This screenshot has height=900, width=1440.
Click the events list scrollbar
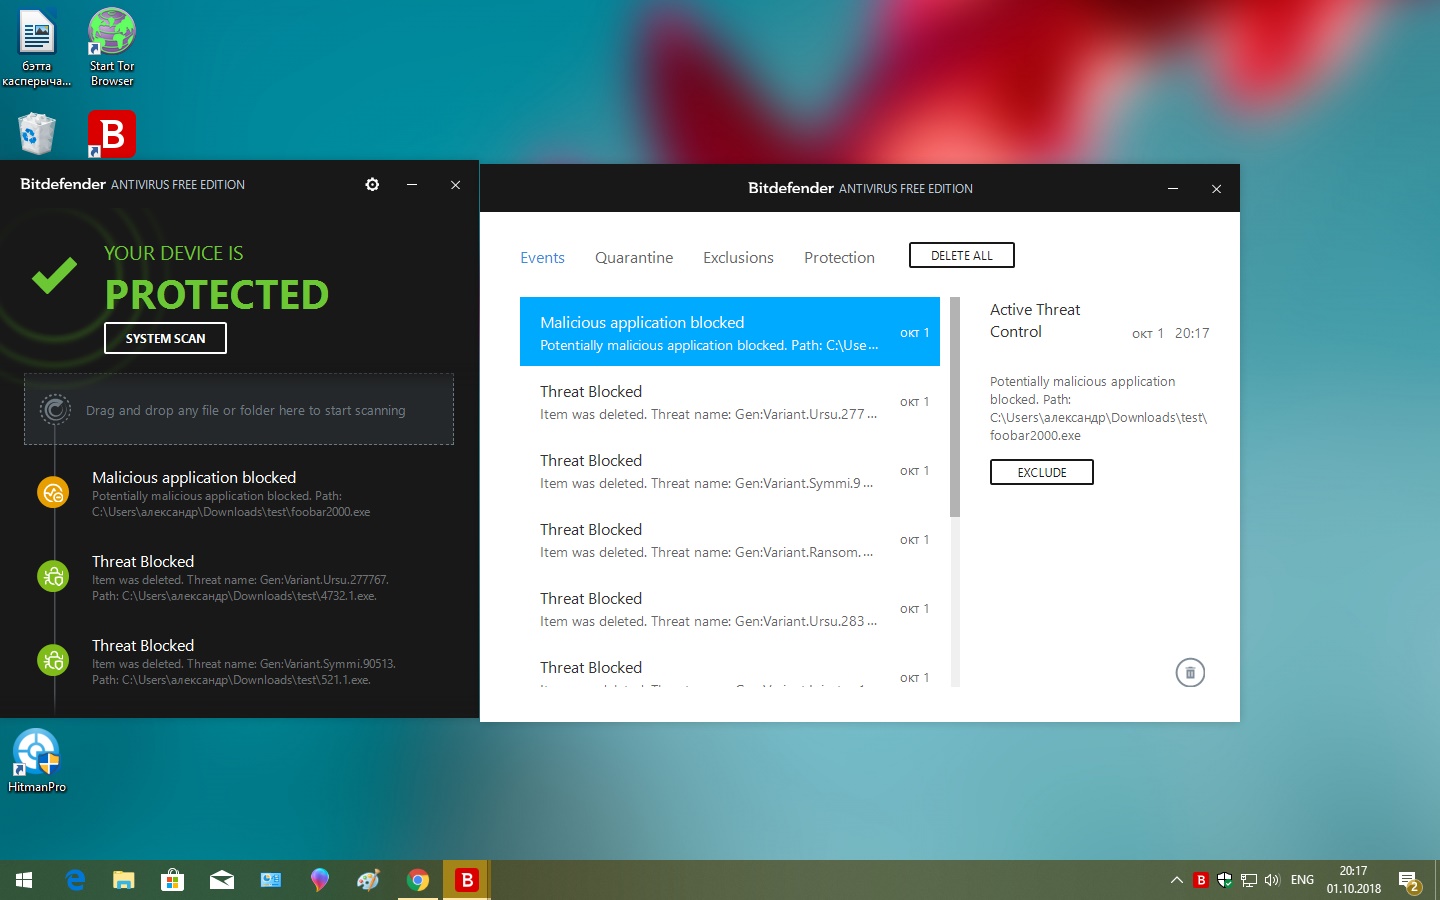955,410
